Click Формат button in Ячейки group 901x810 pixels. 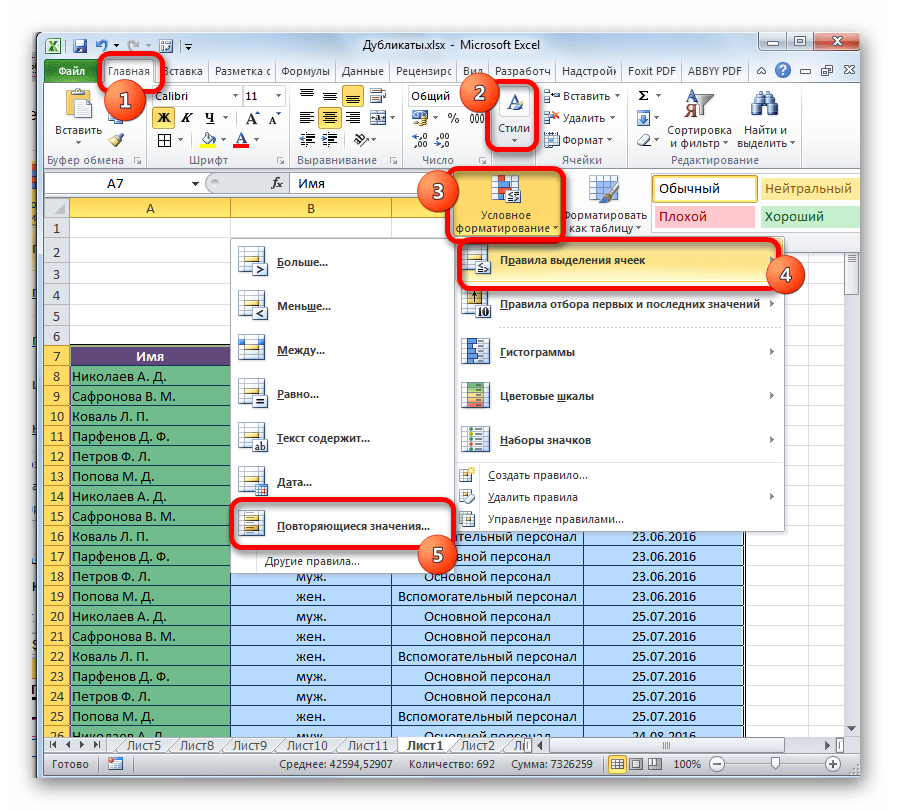click(579, 140)
